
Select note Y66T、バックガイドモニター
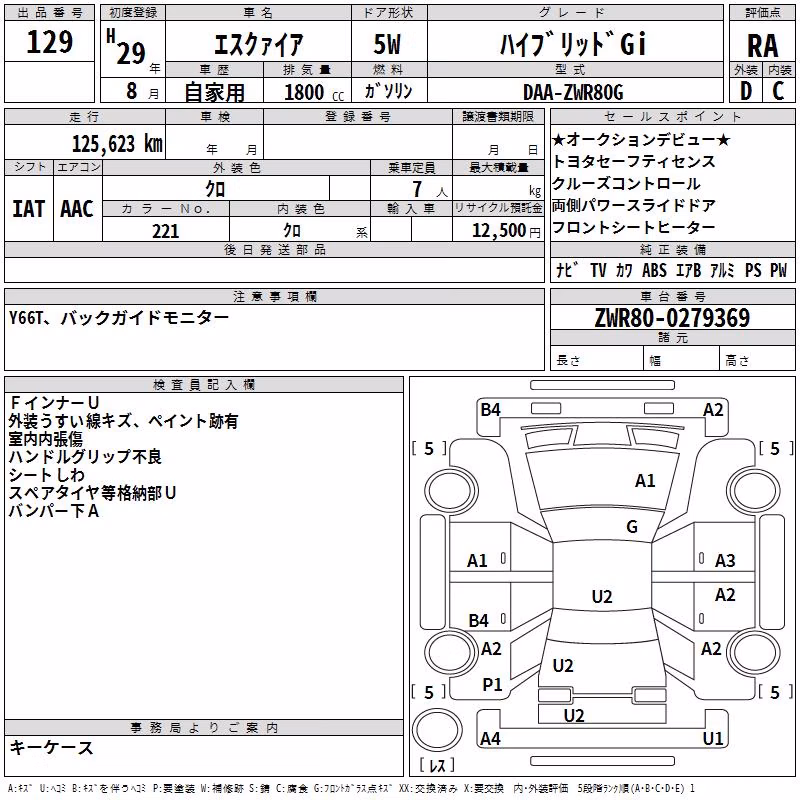(119, 318)
